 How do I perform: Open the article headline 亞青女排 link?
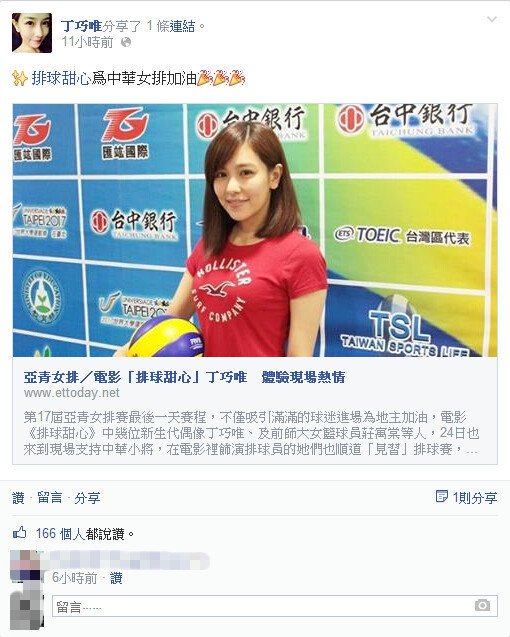pos(184,377)
